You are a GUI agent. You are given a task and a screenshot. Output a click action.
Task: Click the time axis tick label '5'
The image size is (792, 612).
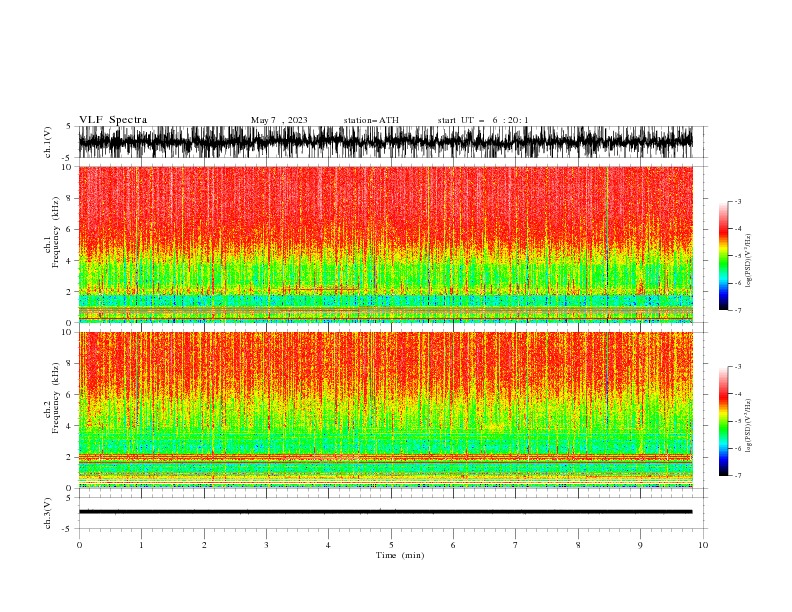point(391,545)
